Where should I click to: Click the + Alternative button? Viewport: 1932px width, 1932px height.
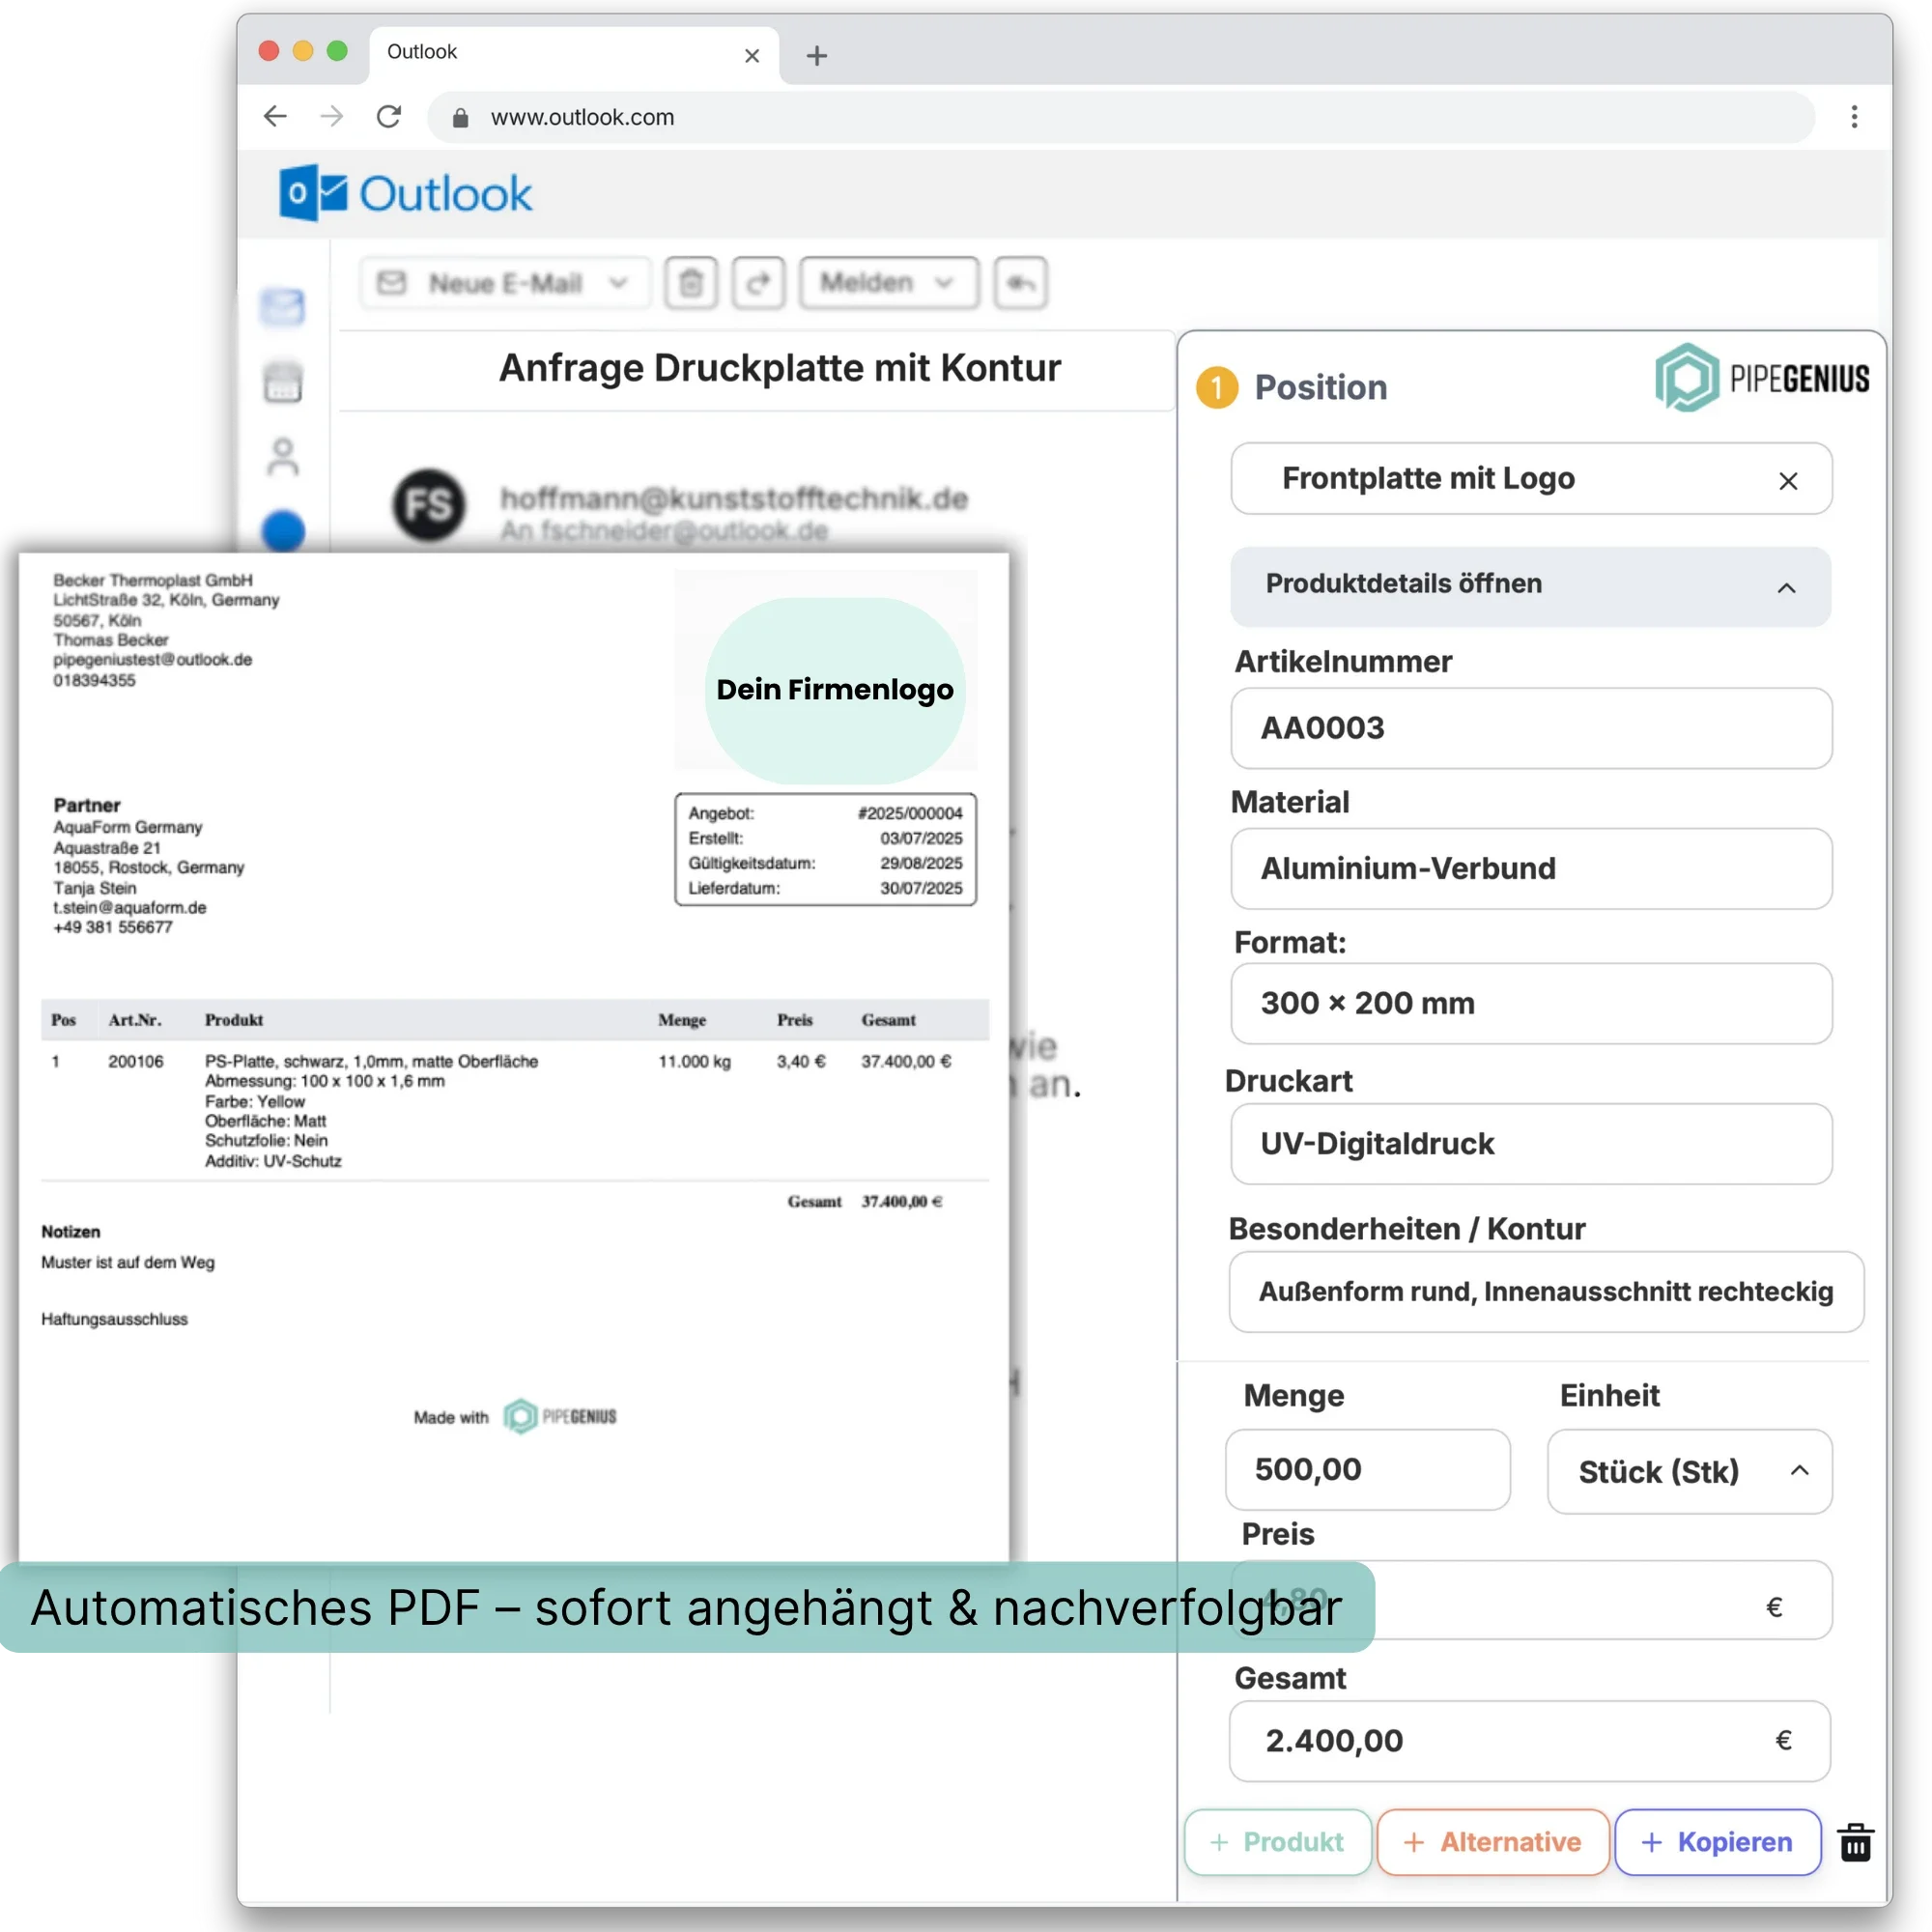pyautogui.click(x=1492, y=1842)
